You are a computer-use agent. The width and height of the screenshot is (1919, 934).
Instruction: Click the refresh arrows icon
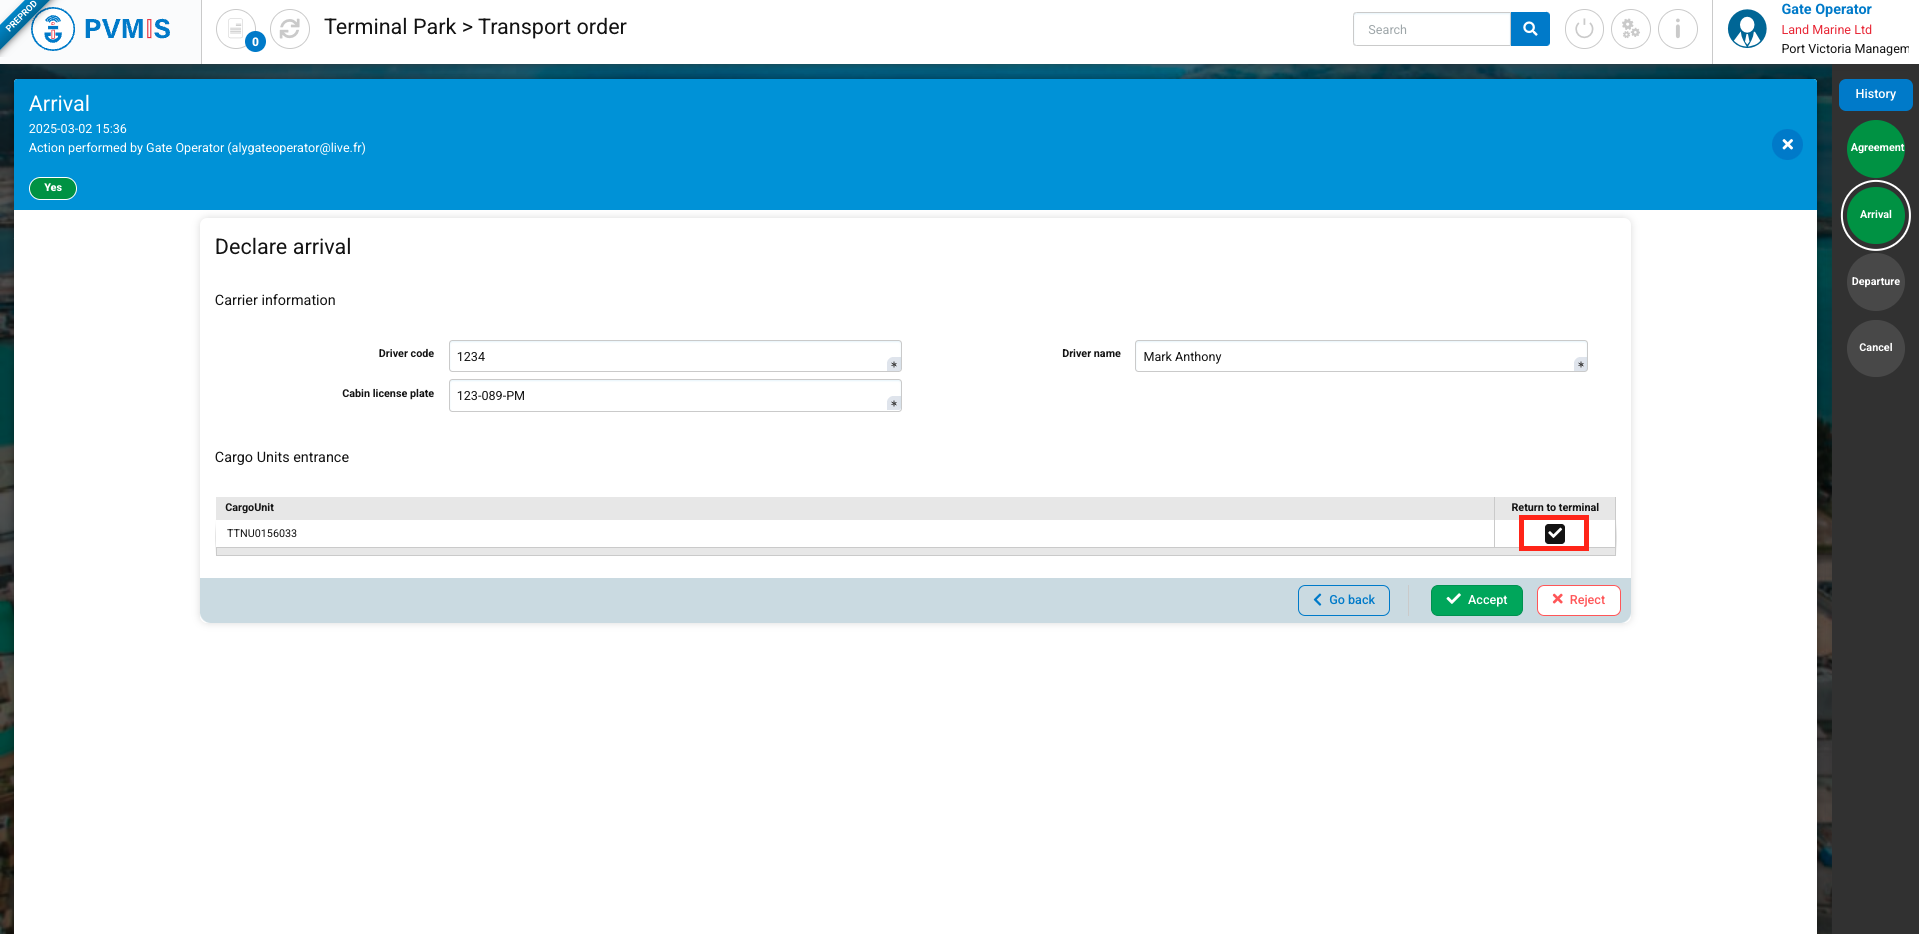(290, 29)
